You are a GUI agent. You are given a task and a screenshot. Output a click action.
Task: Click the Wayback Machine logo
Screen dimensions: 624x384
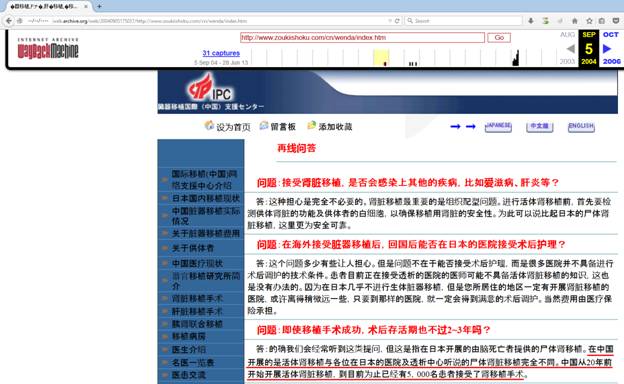(48, 49)
